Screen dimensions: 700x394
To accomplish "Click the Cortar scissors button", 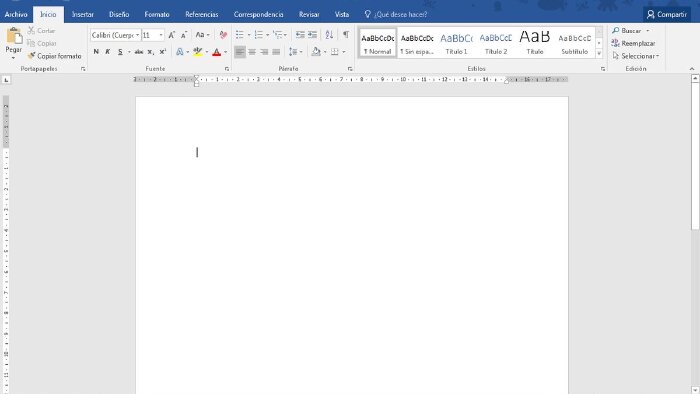I will pos(41,31).
